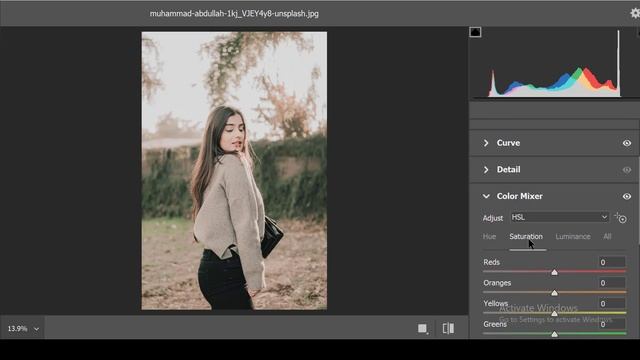The width and height of the screenshot is (640, 360).
Task: Toggle Curve panel visibility eye
Action: click(x=627, y=143)
